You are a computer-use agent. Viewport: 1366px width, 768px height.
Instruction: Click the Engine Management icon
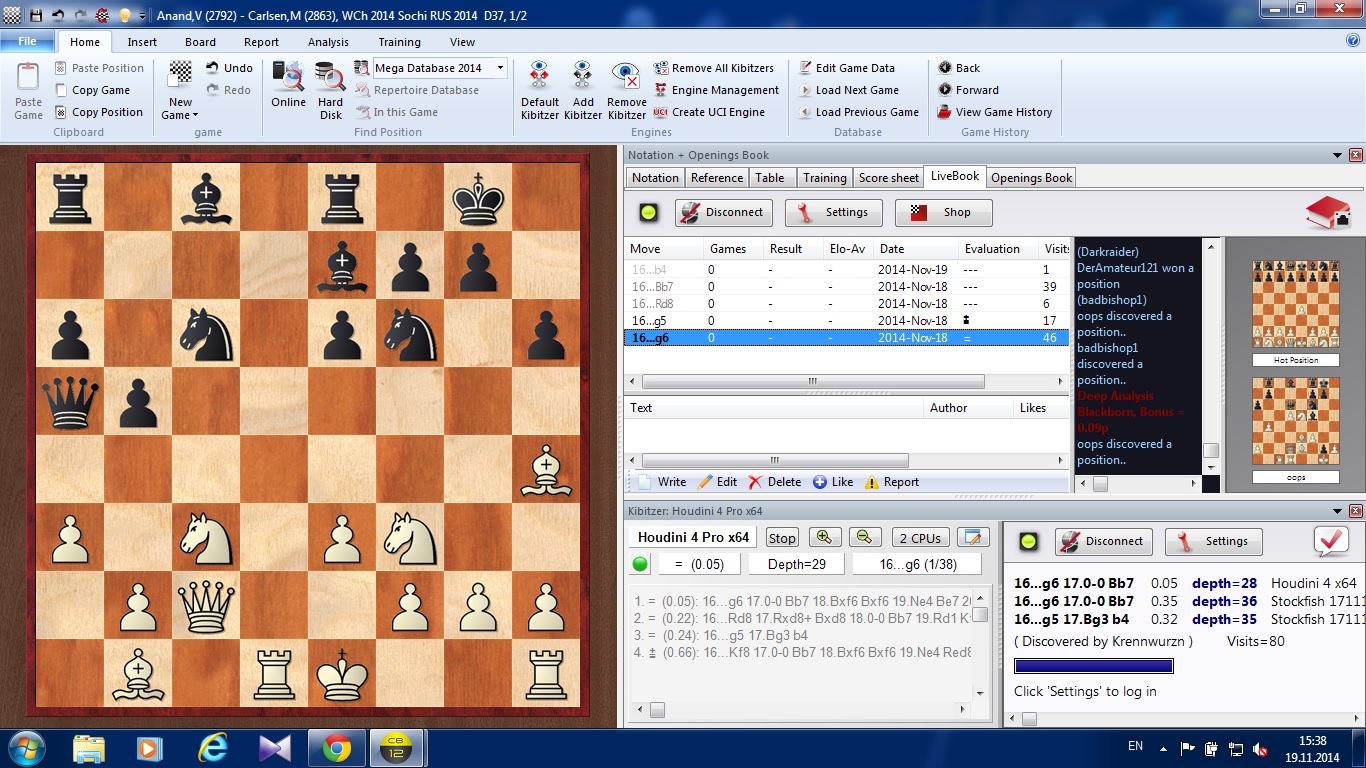coord(661,90)
